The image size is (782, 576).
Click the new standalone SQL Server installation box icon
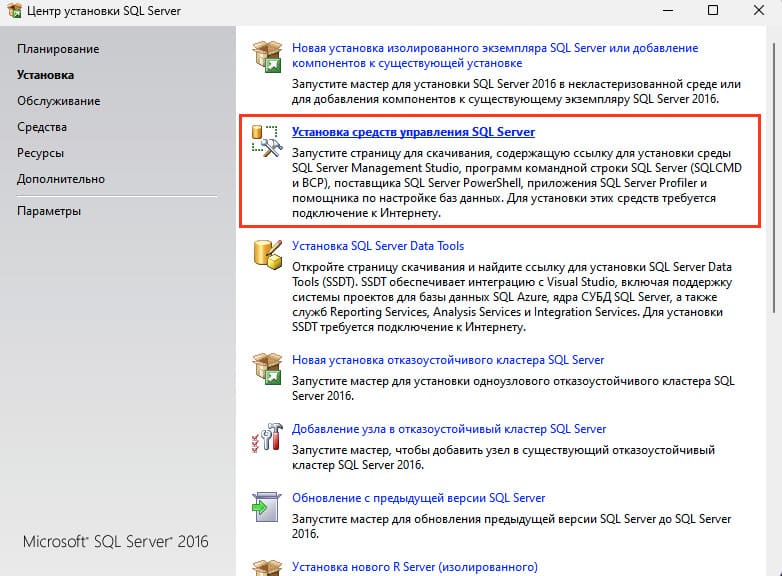[x=267, y=56]
